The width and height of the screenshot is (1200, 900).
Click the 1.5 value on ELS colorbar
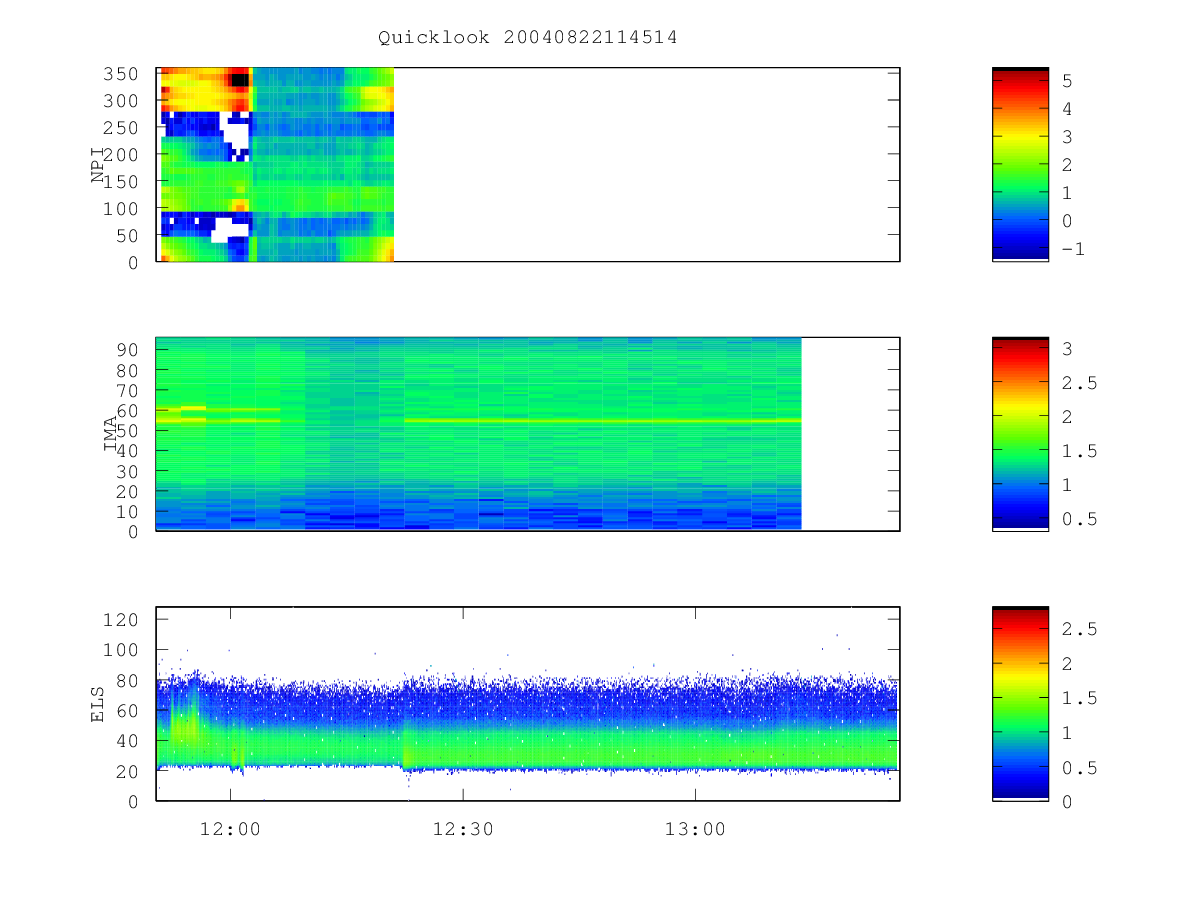[x=1079, y=698]
